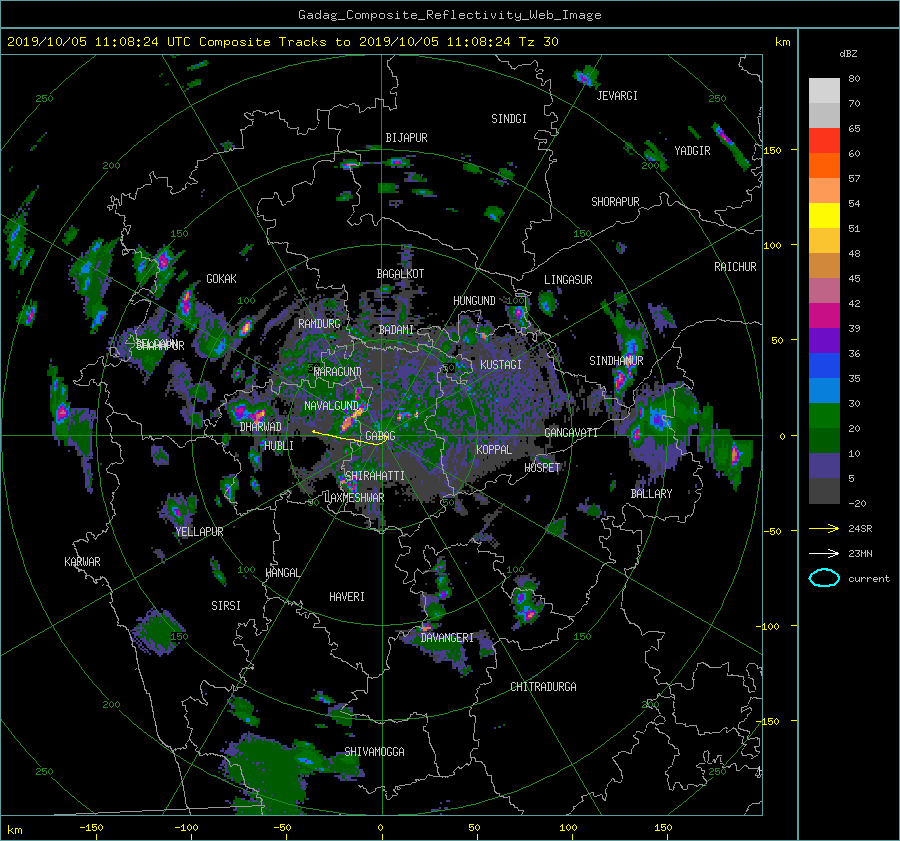The width and height of the screenshot is (900, 841).
Task: Click the SINDHANUR city label
Action: click(616, 361)
